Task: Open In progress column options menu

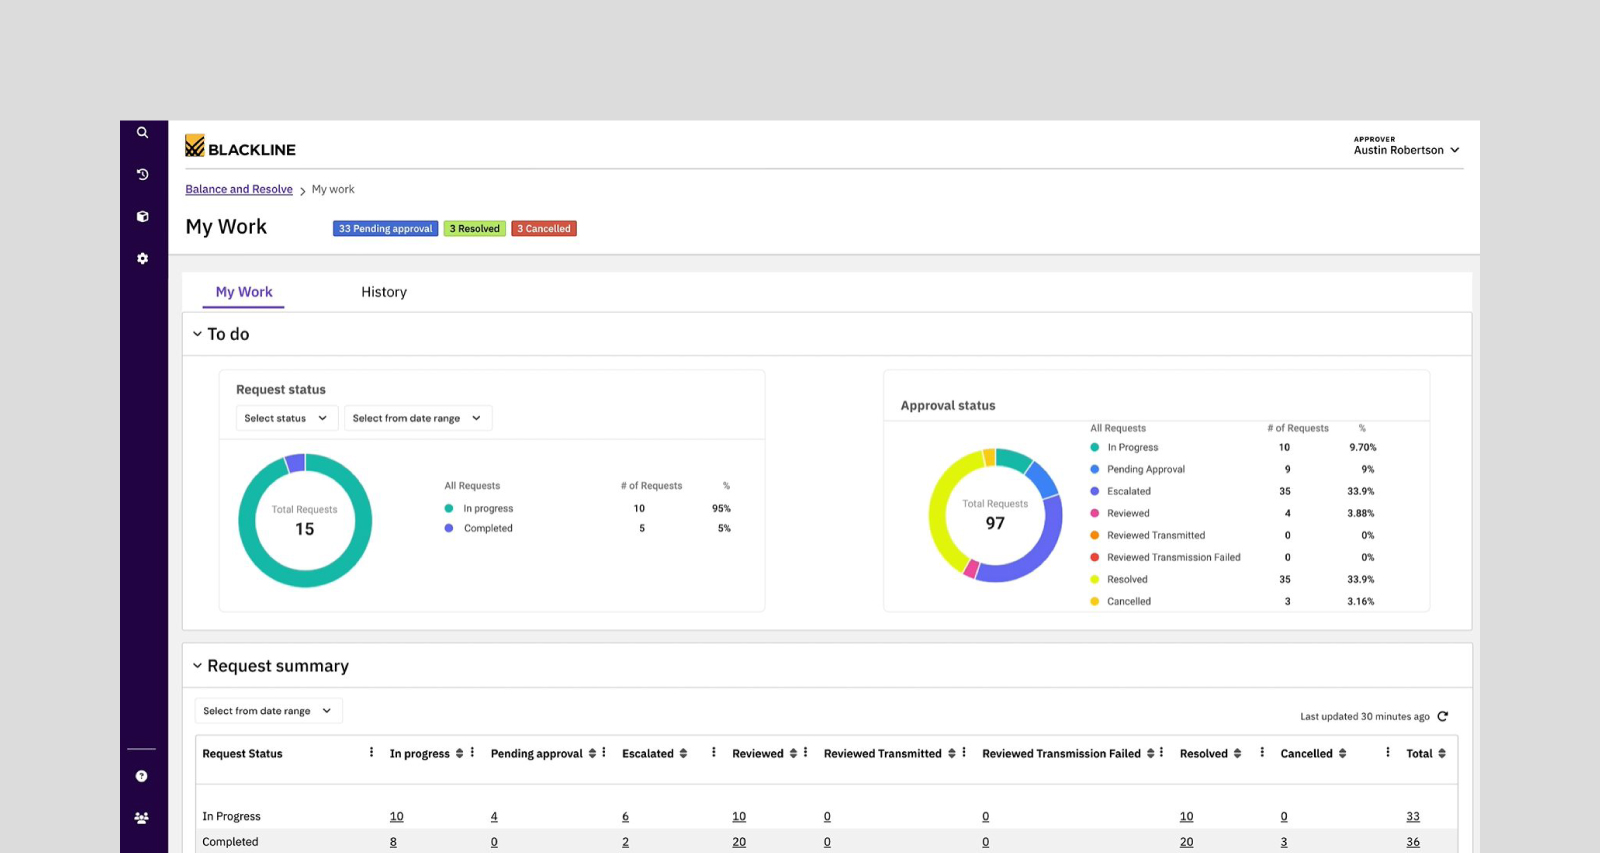Action: pos(472,753)
